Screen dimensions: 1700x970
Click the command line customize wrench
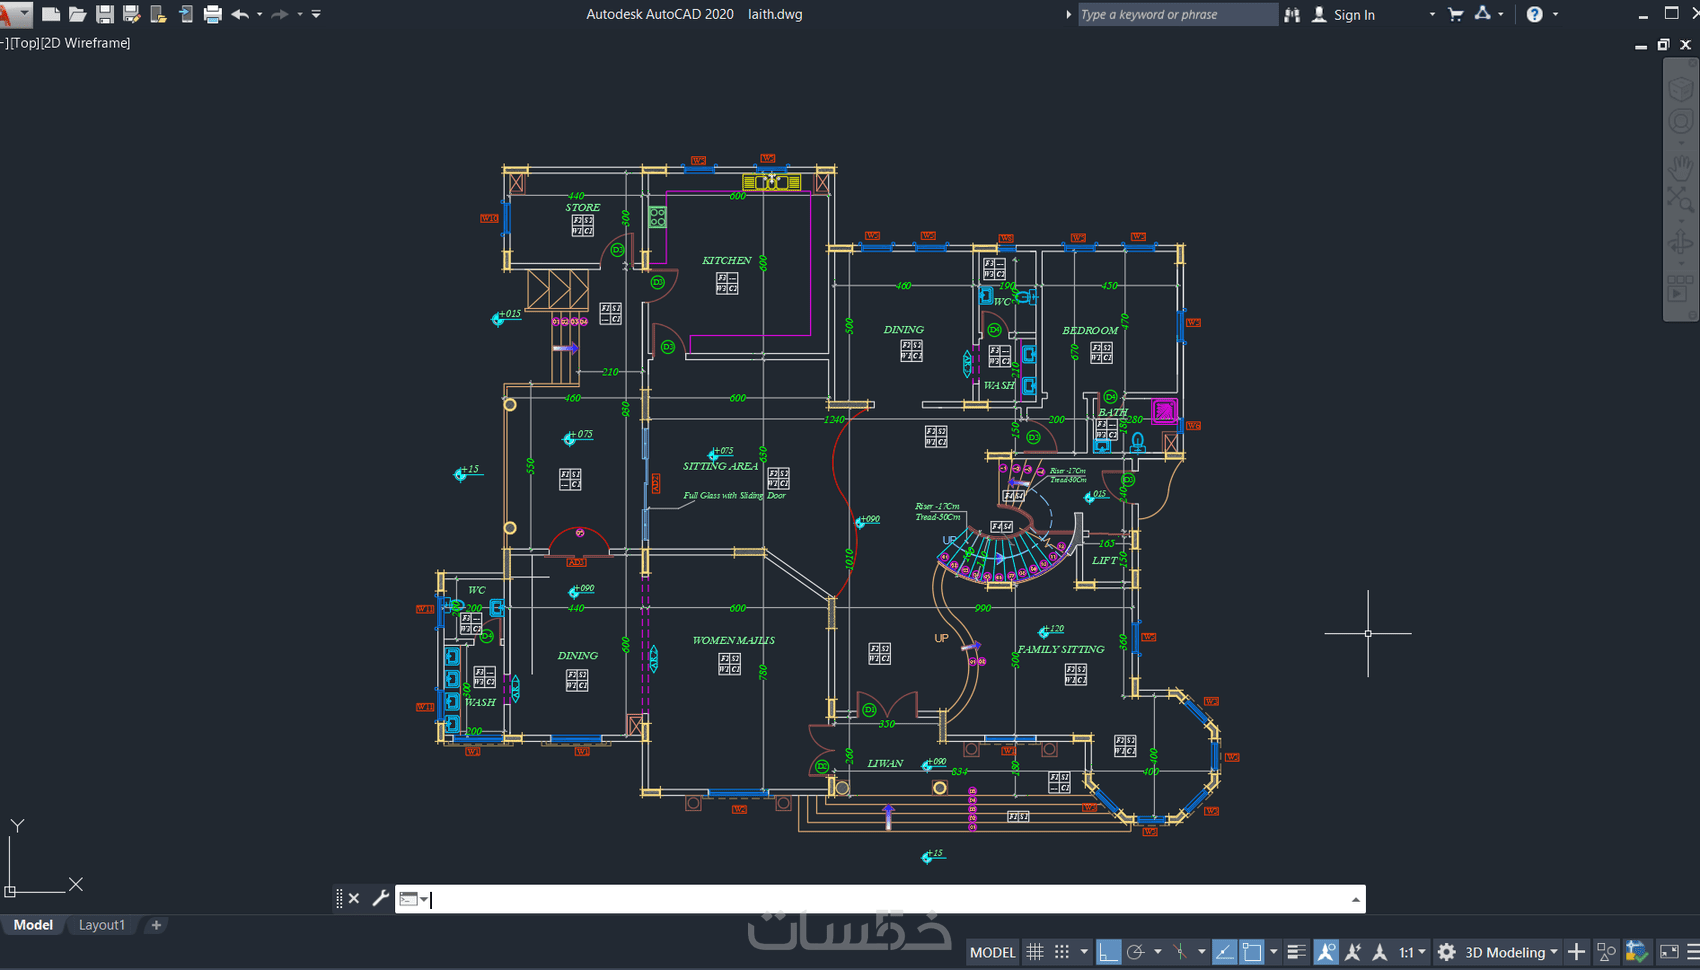380,898
